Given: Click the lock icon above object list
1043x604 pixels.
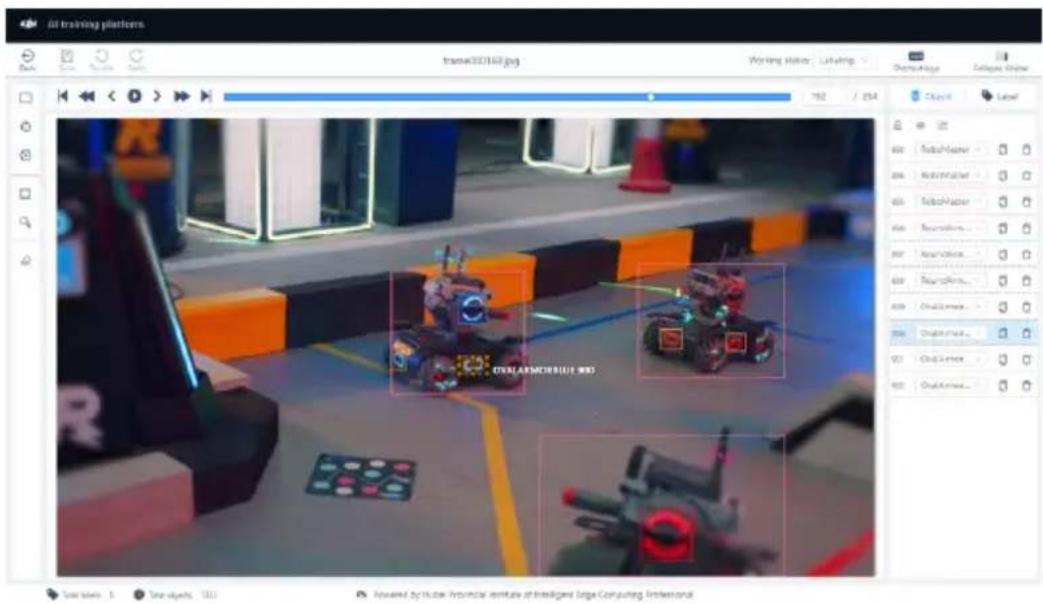Looking at the screenshot, I should pos(897,126).
